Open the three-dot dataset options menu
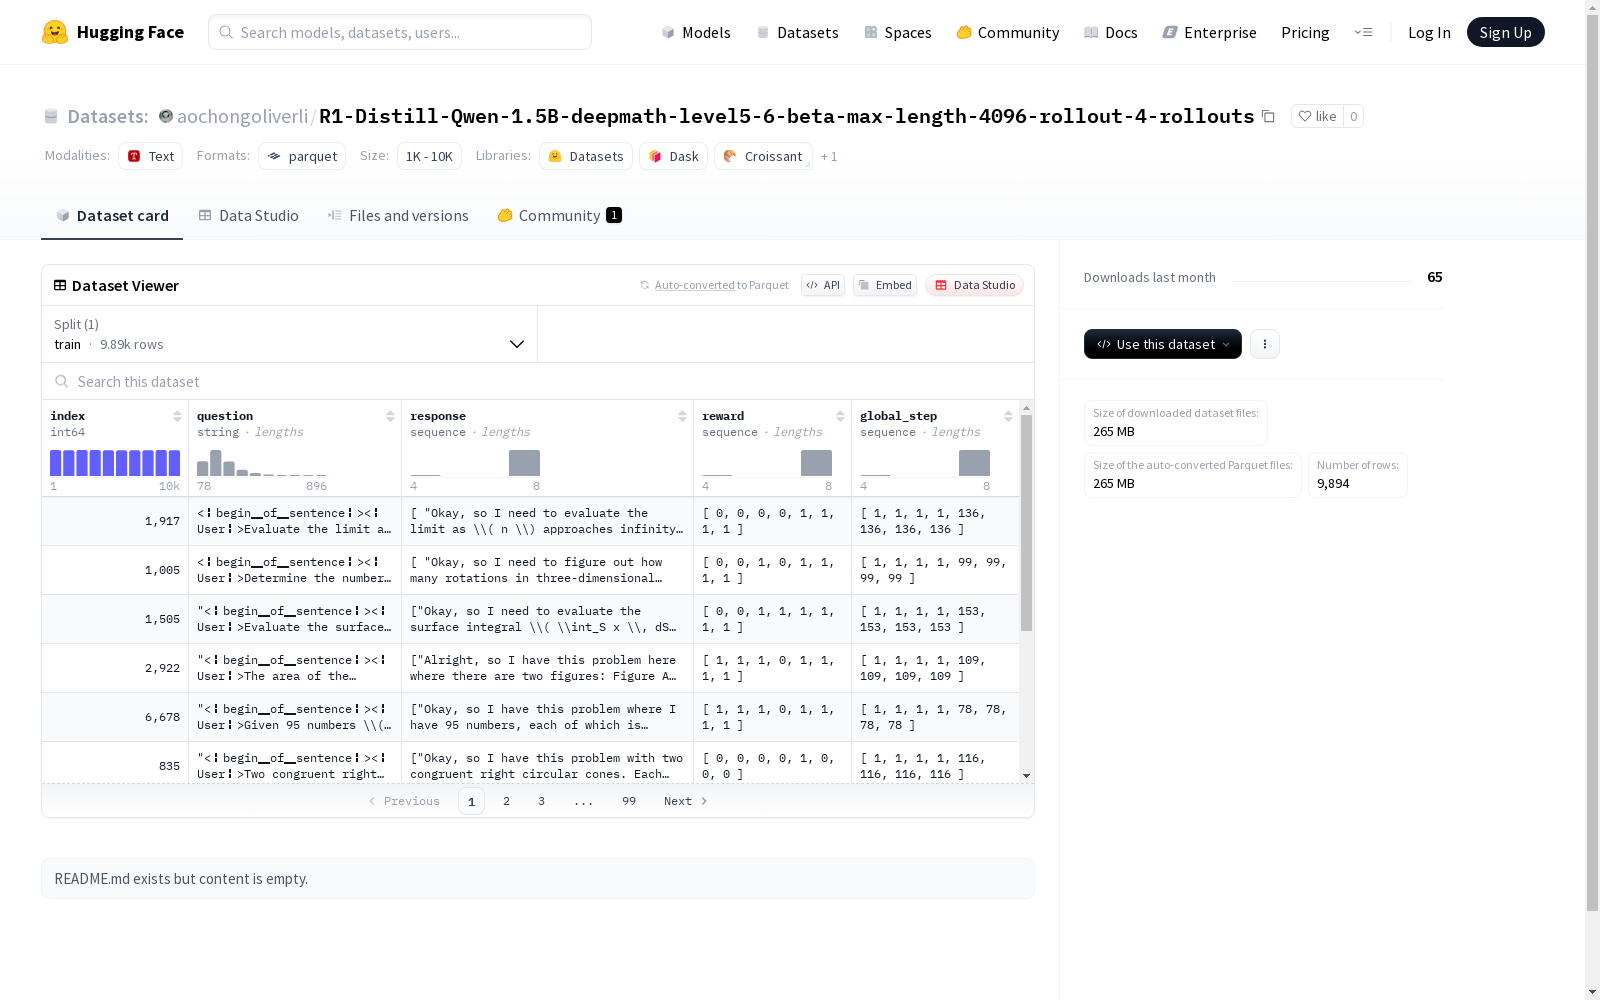Screen dimensions: 1600x1000 point(1265,344)
